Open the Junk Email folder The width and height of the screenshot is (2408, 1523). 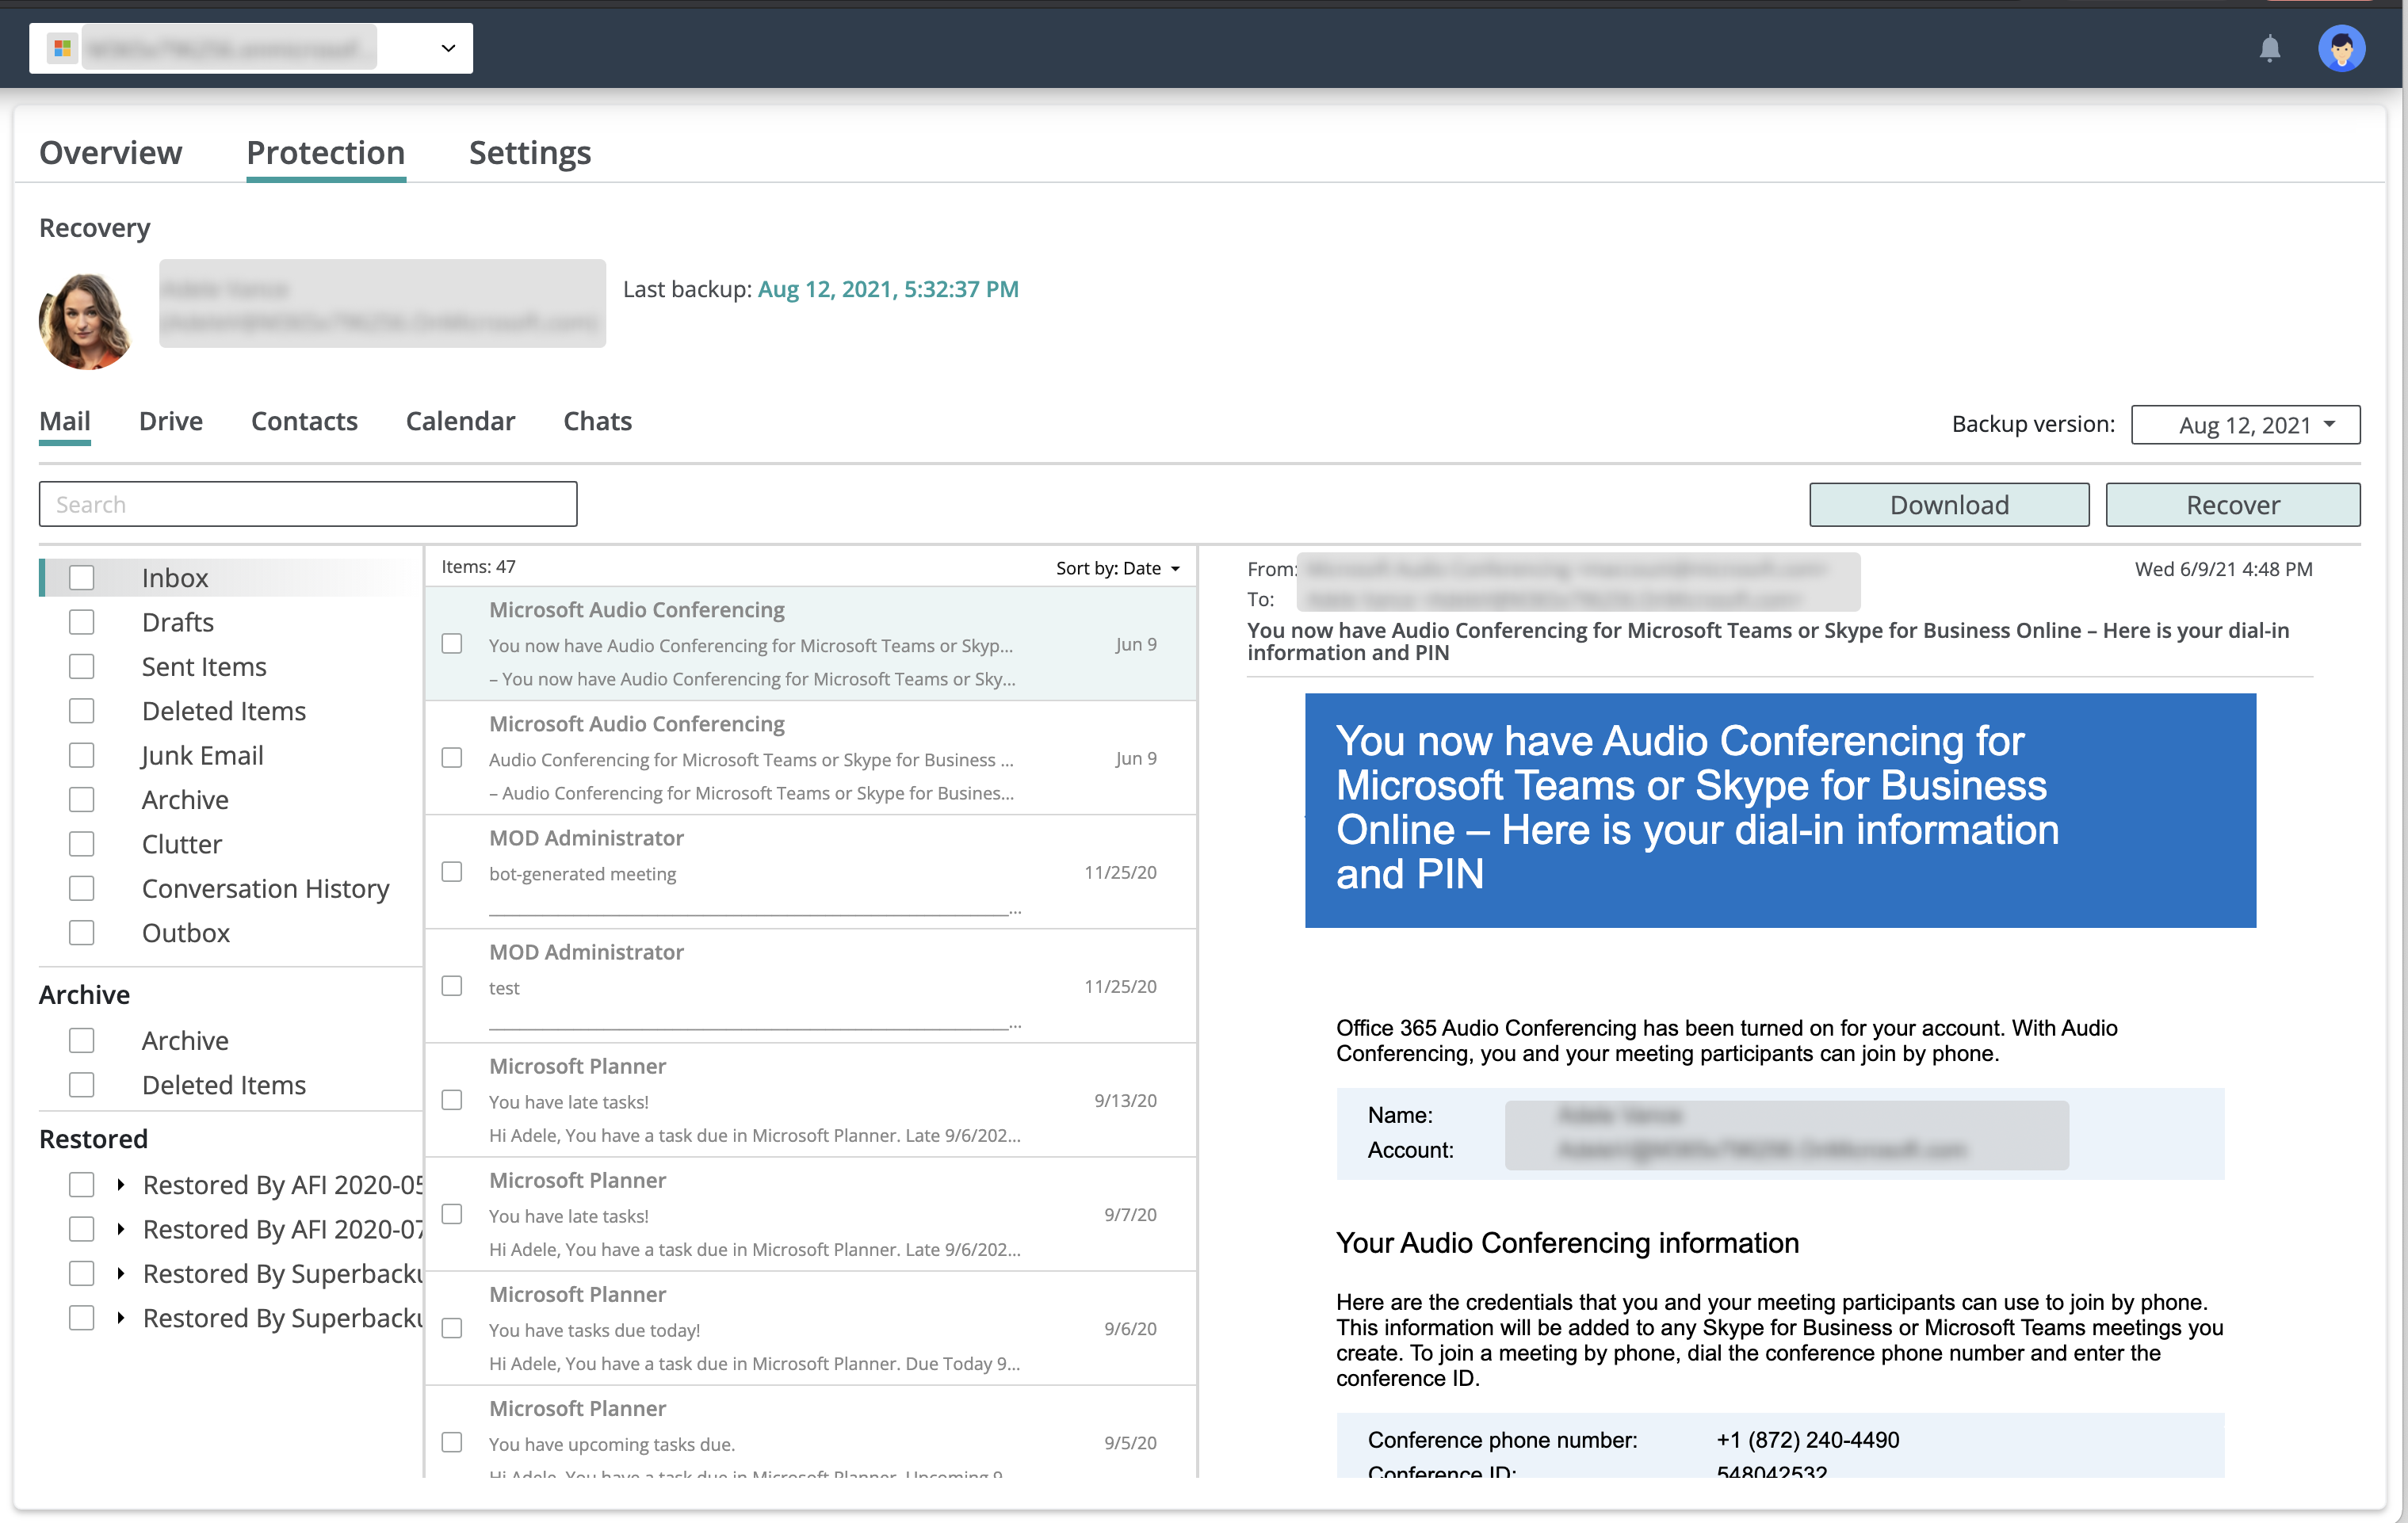203,755
